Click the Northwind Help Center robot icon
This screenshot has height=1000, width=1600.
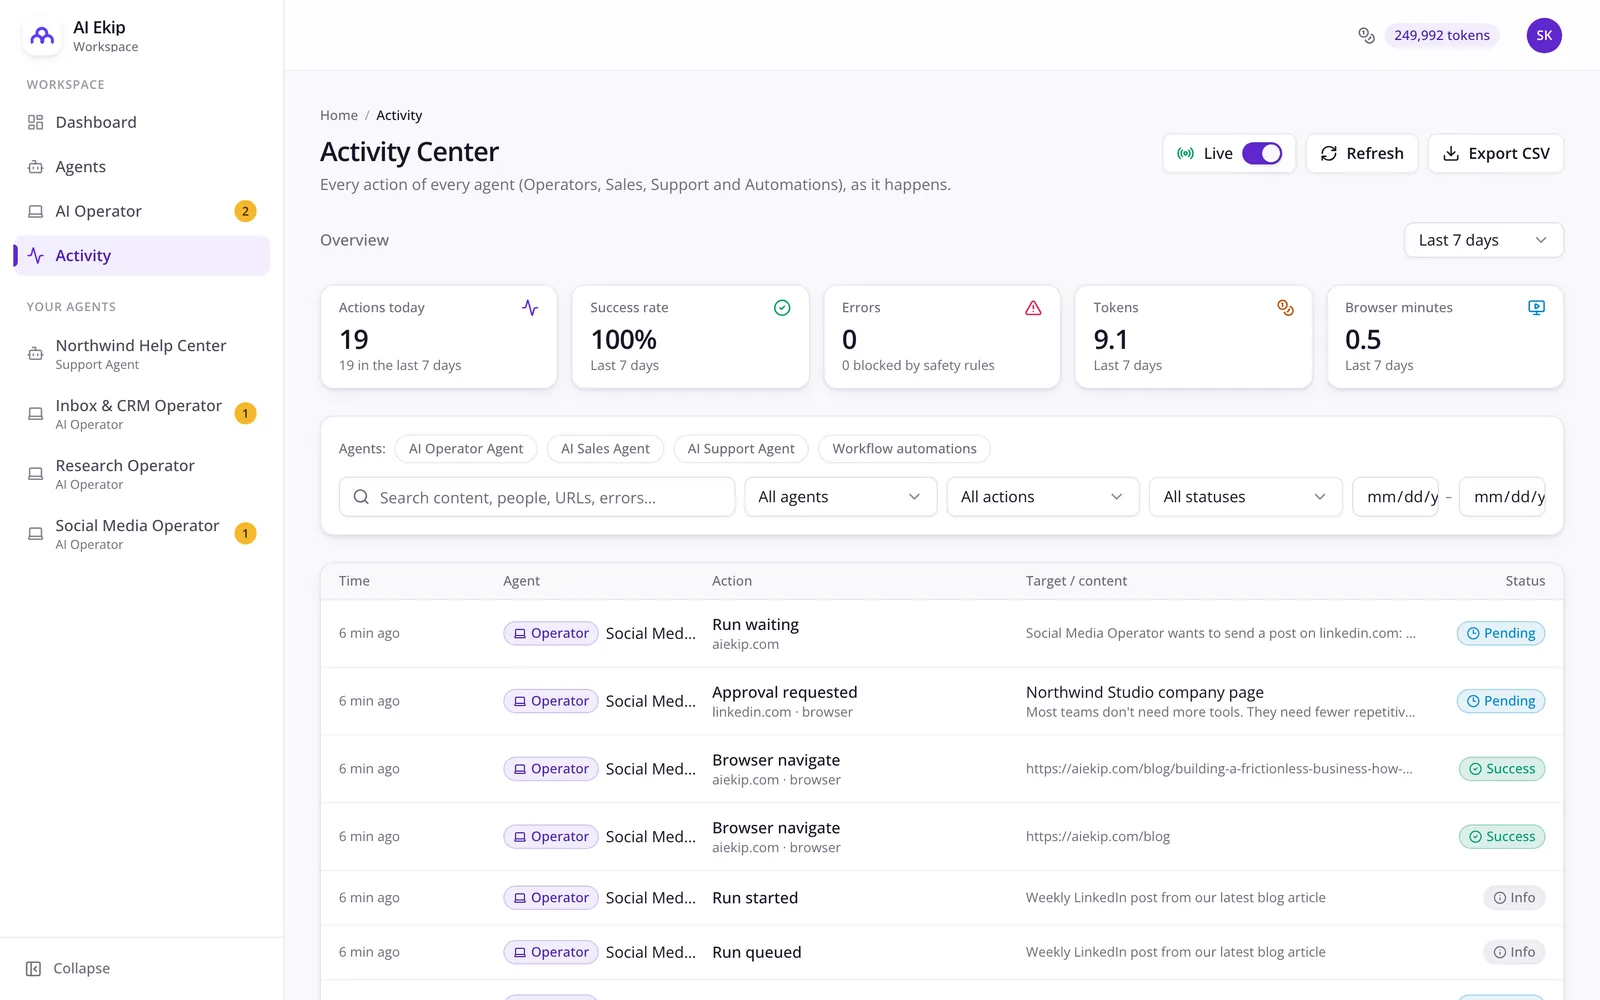click(x=35, y=354)
